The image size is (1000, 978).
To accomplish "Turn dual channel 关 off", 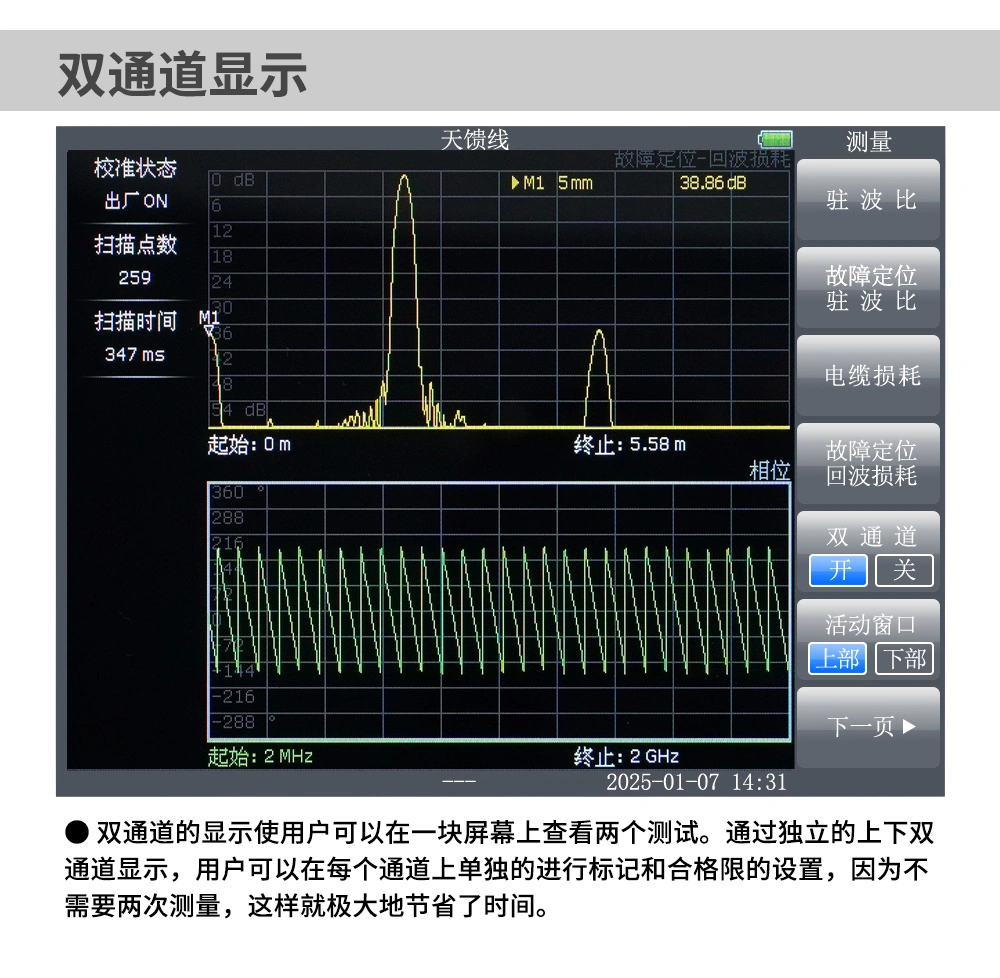I will [x=903, y=570].
